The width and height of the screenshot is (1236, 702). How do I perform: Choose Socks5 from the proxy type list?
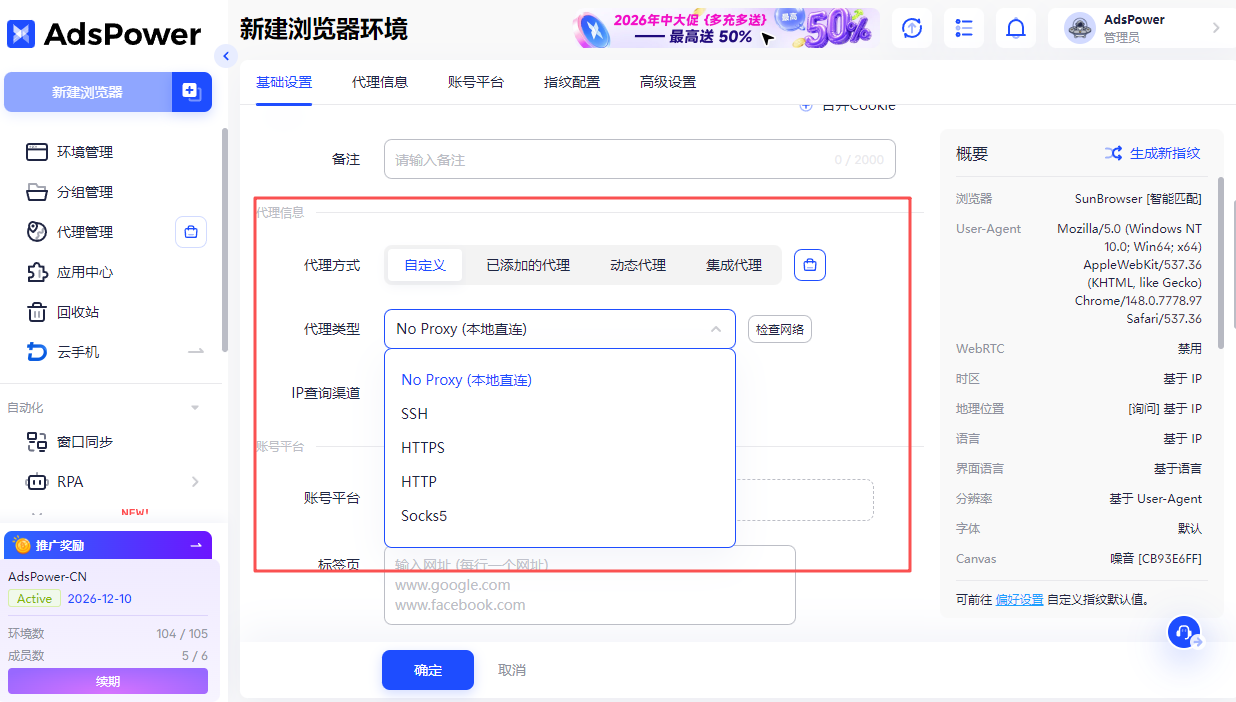[x=560, y=516]
